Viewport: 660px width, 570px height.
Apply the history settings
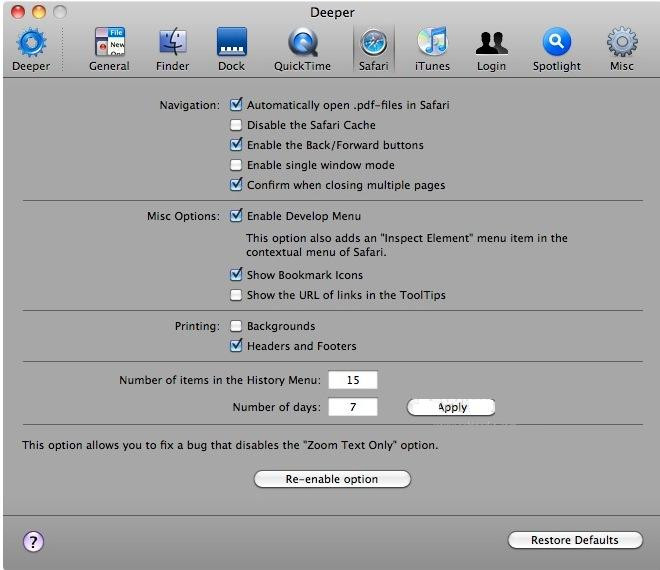pos(451,407)
